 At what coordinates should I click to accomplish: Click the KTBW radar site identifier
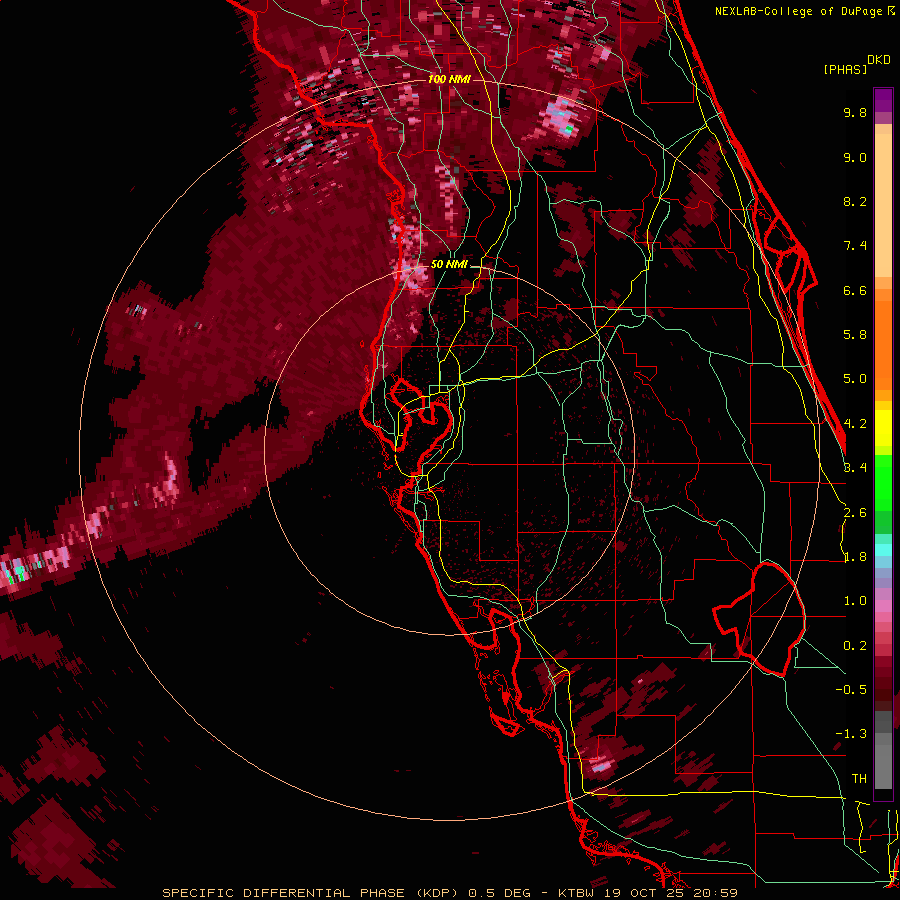click(575, 893)
